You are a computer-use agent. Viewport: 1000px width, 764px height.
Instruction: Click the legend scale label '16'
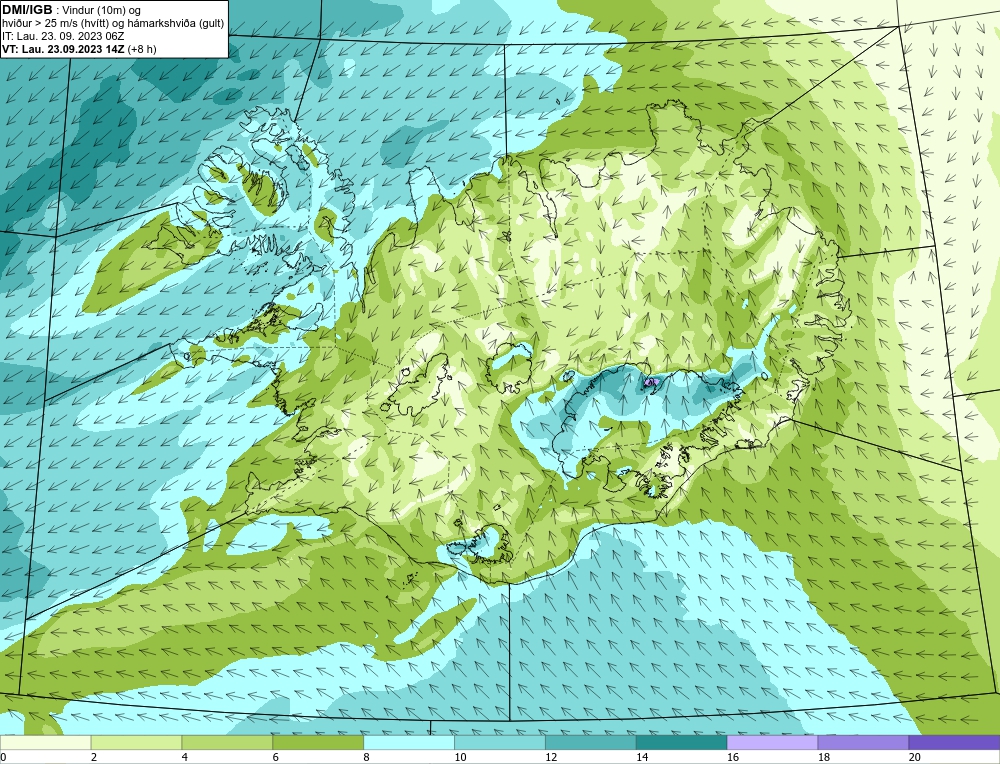click(732, 757)
